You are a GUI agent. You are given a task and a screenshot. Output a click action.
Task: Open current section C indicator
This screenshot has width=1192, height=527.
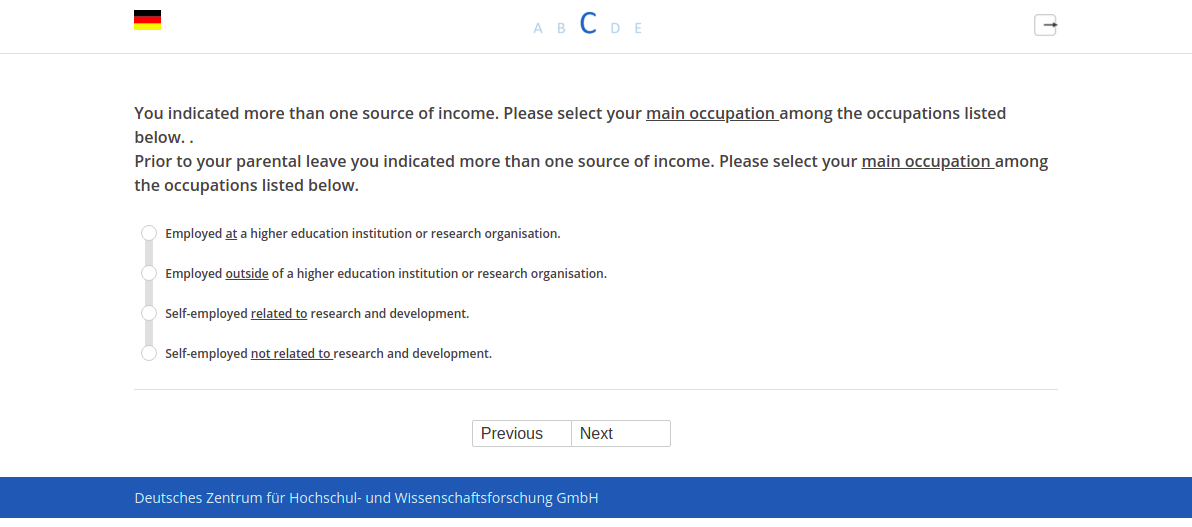(x=588, y=24)
